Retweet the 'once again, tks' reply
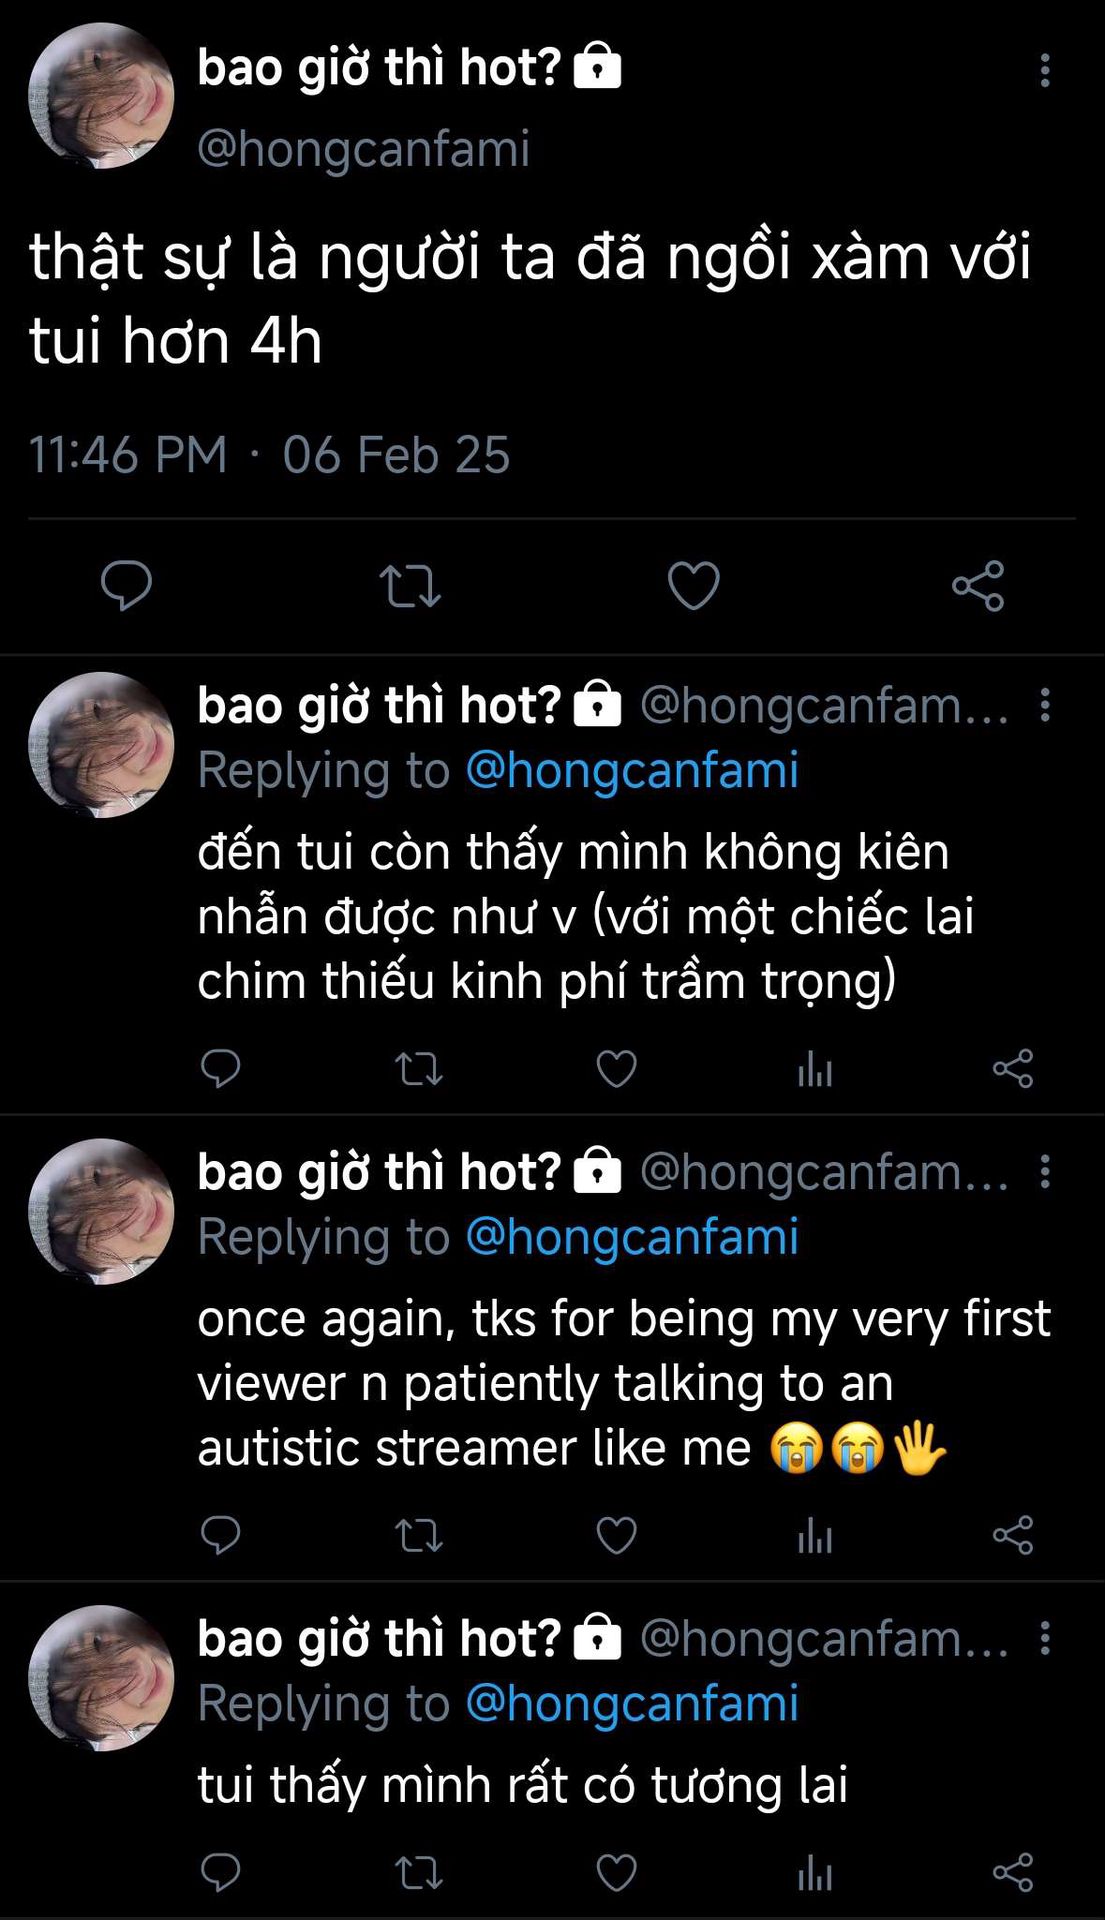 pos(418,1535)
